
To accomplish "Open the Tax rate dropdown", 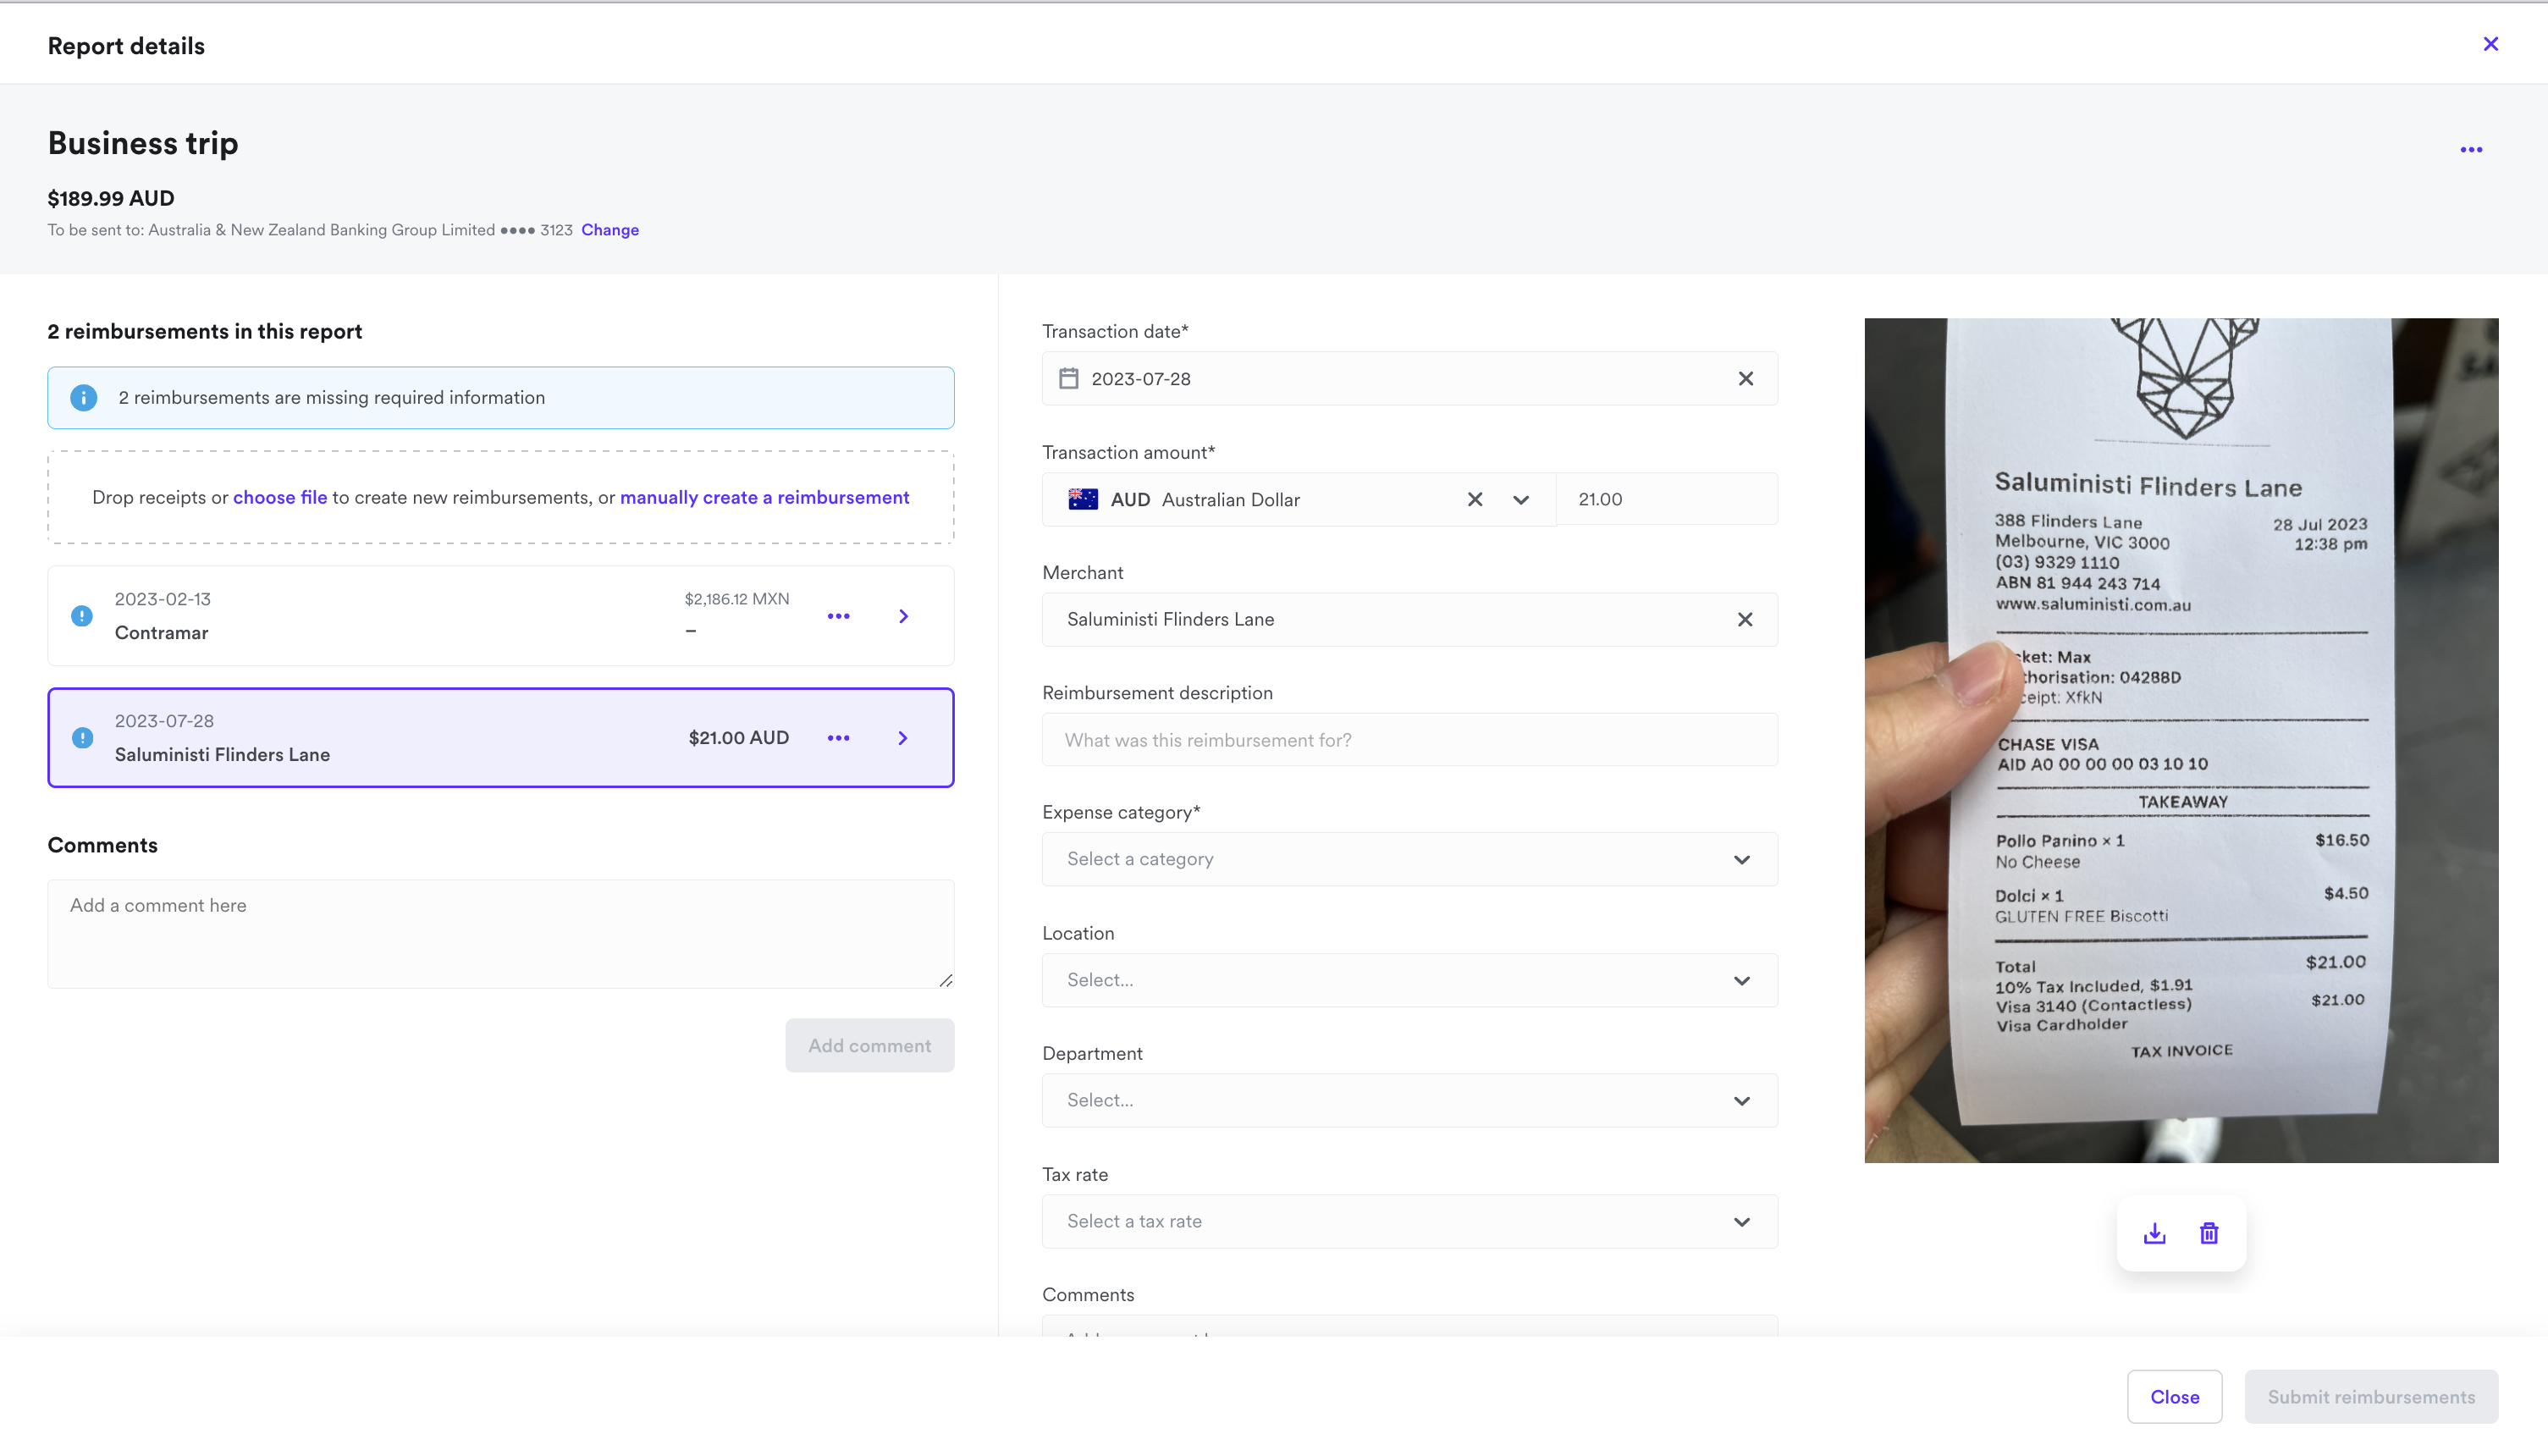I will 1410,1221.
